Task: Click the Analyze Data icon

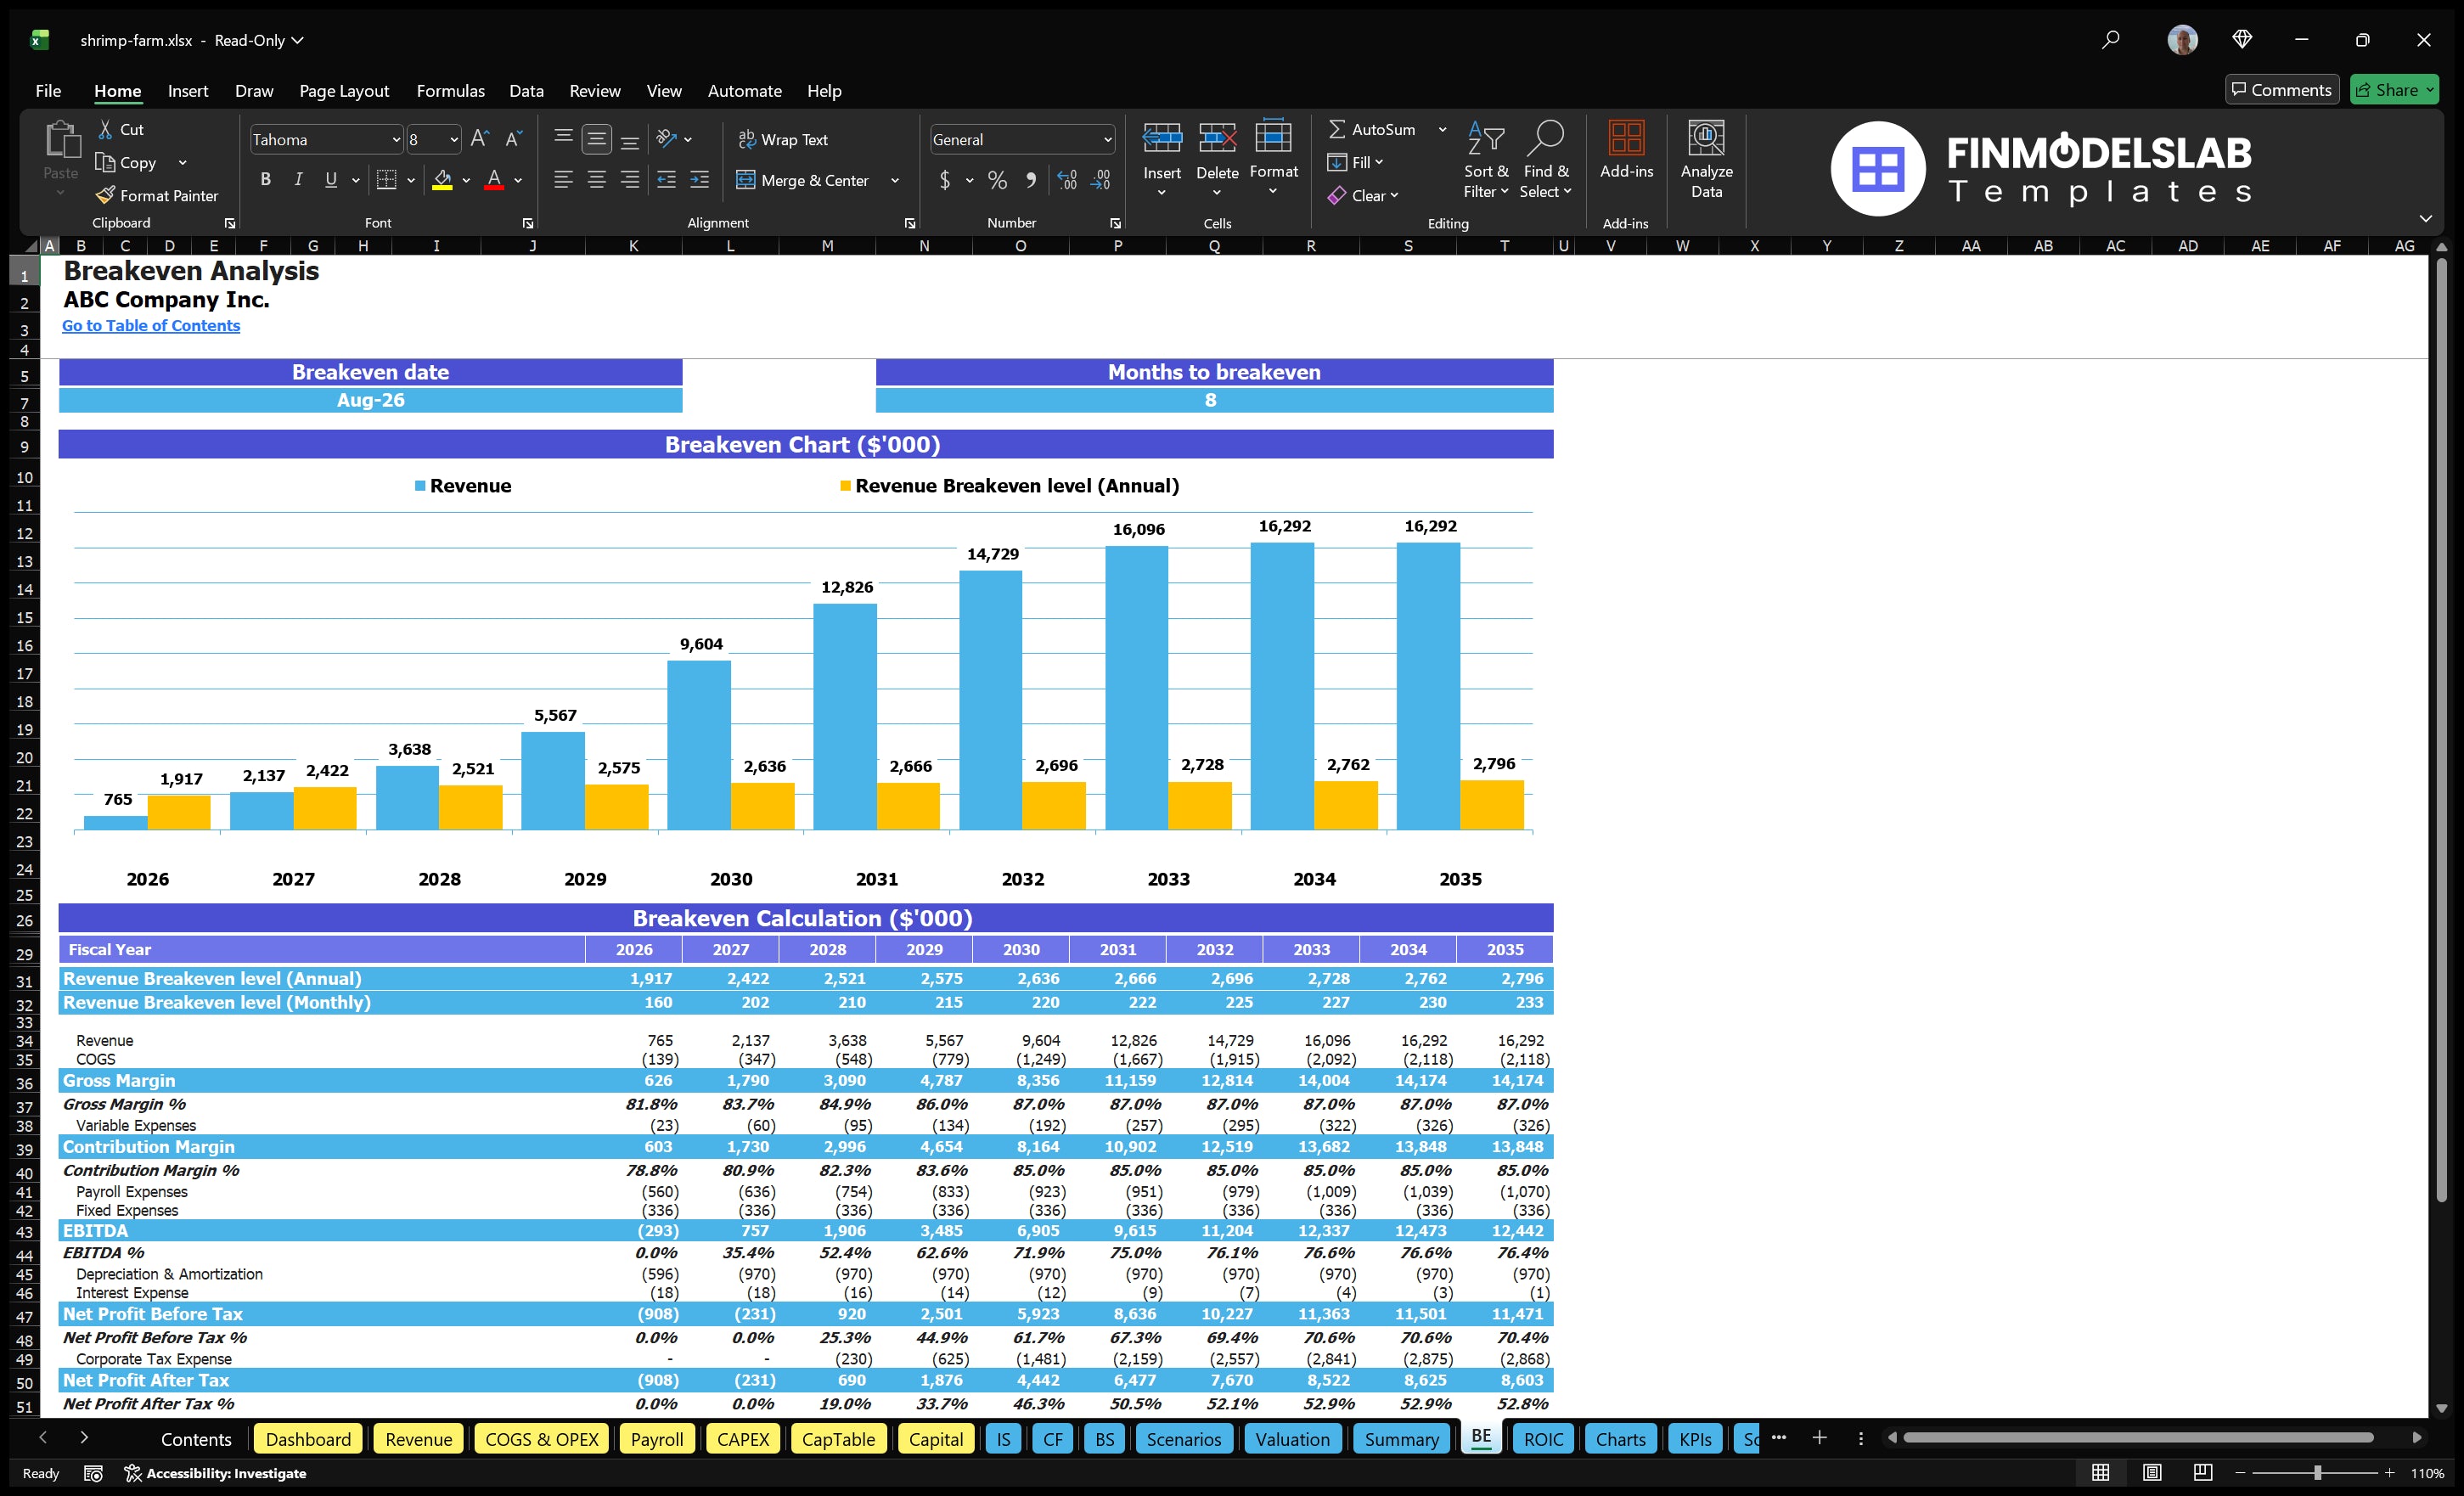Action: tap(1707, 160)
